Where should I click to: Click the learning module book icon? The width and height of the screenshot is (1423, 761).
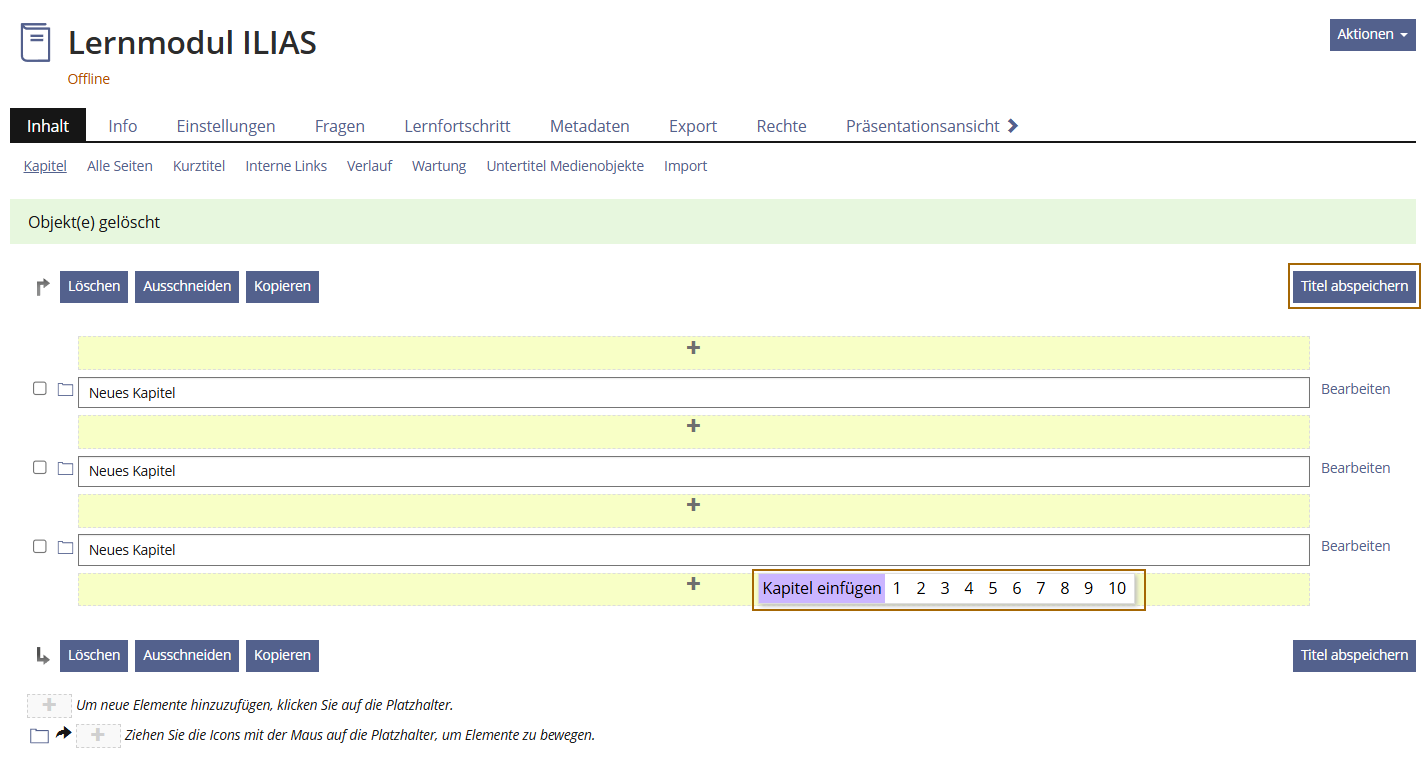tap(35, 43)
